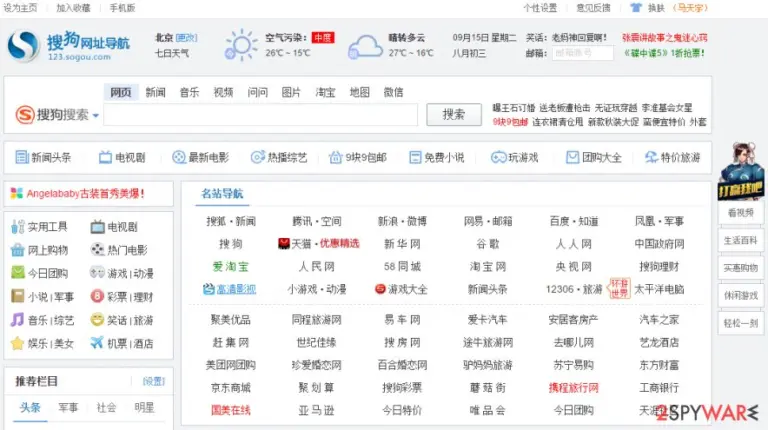This screenshot has height=430, width=768.
Task: Select the 图片 search tab
Action: click(x=291, y=92)
